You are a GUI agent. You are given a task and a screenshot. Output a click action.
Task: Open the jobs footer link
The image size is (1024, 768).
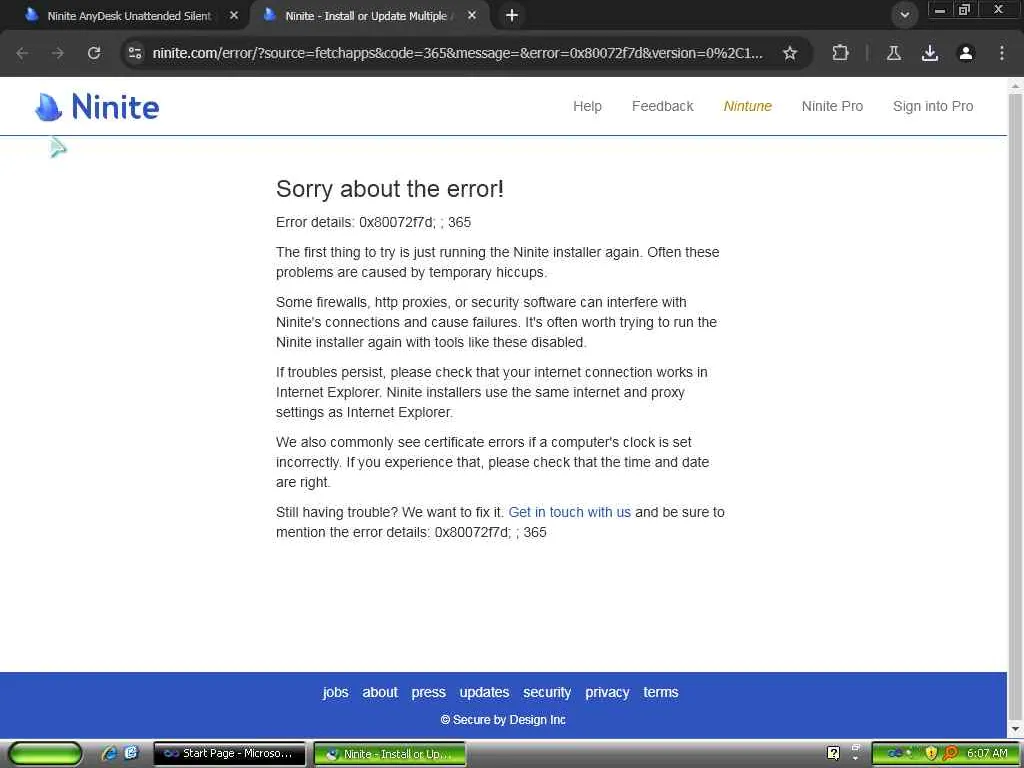[x=336, y=692]
